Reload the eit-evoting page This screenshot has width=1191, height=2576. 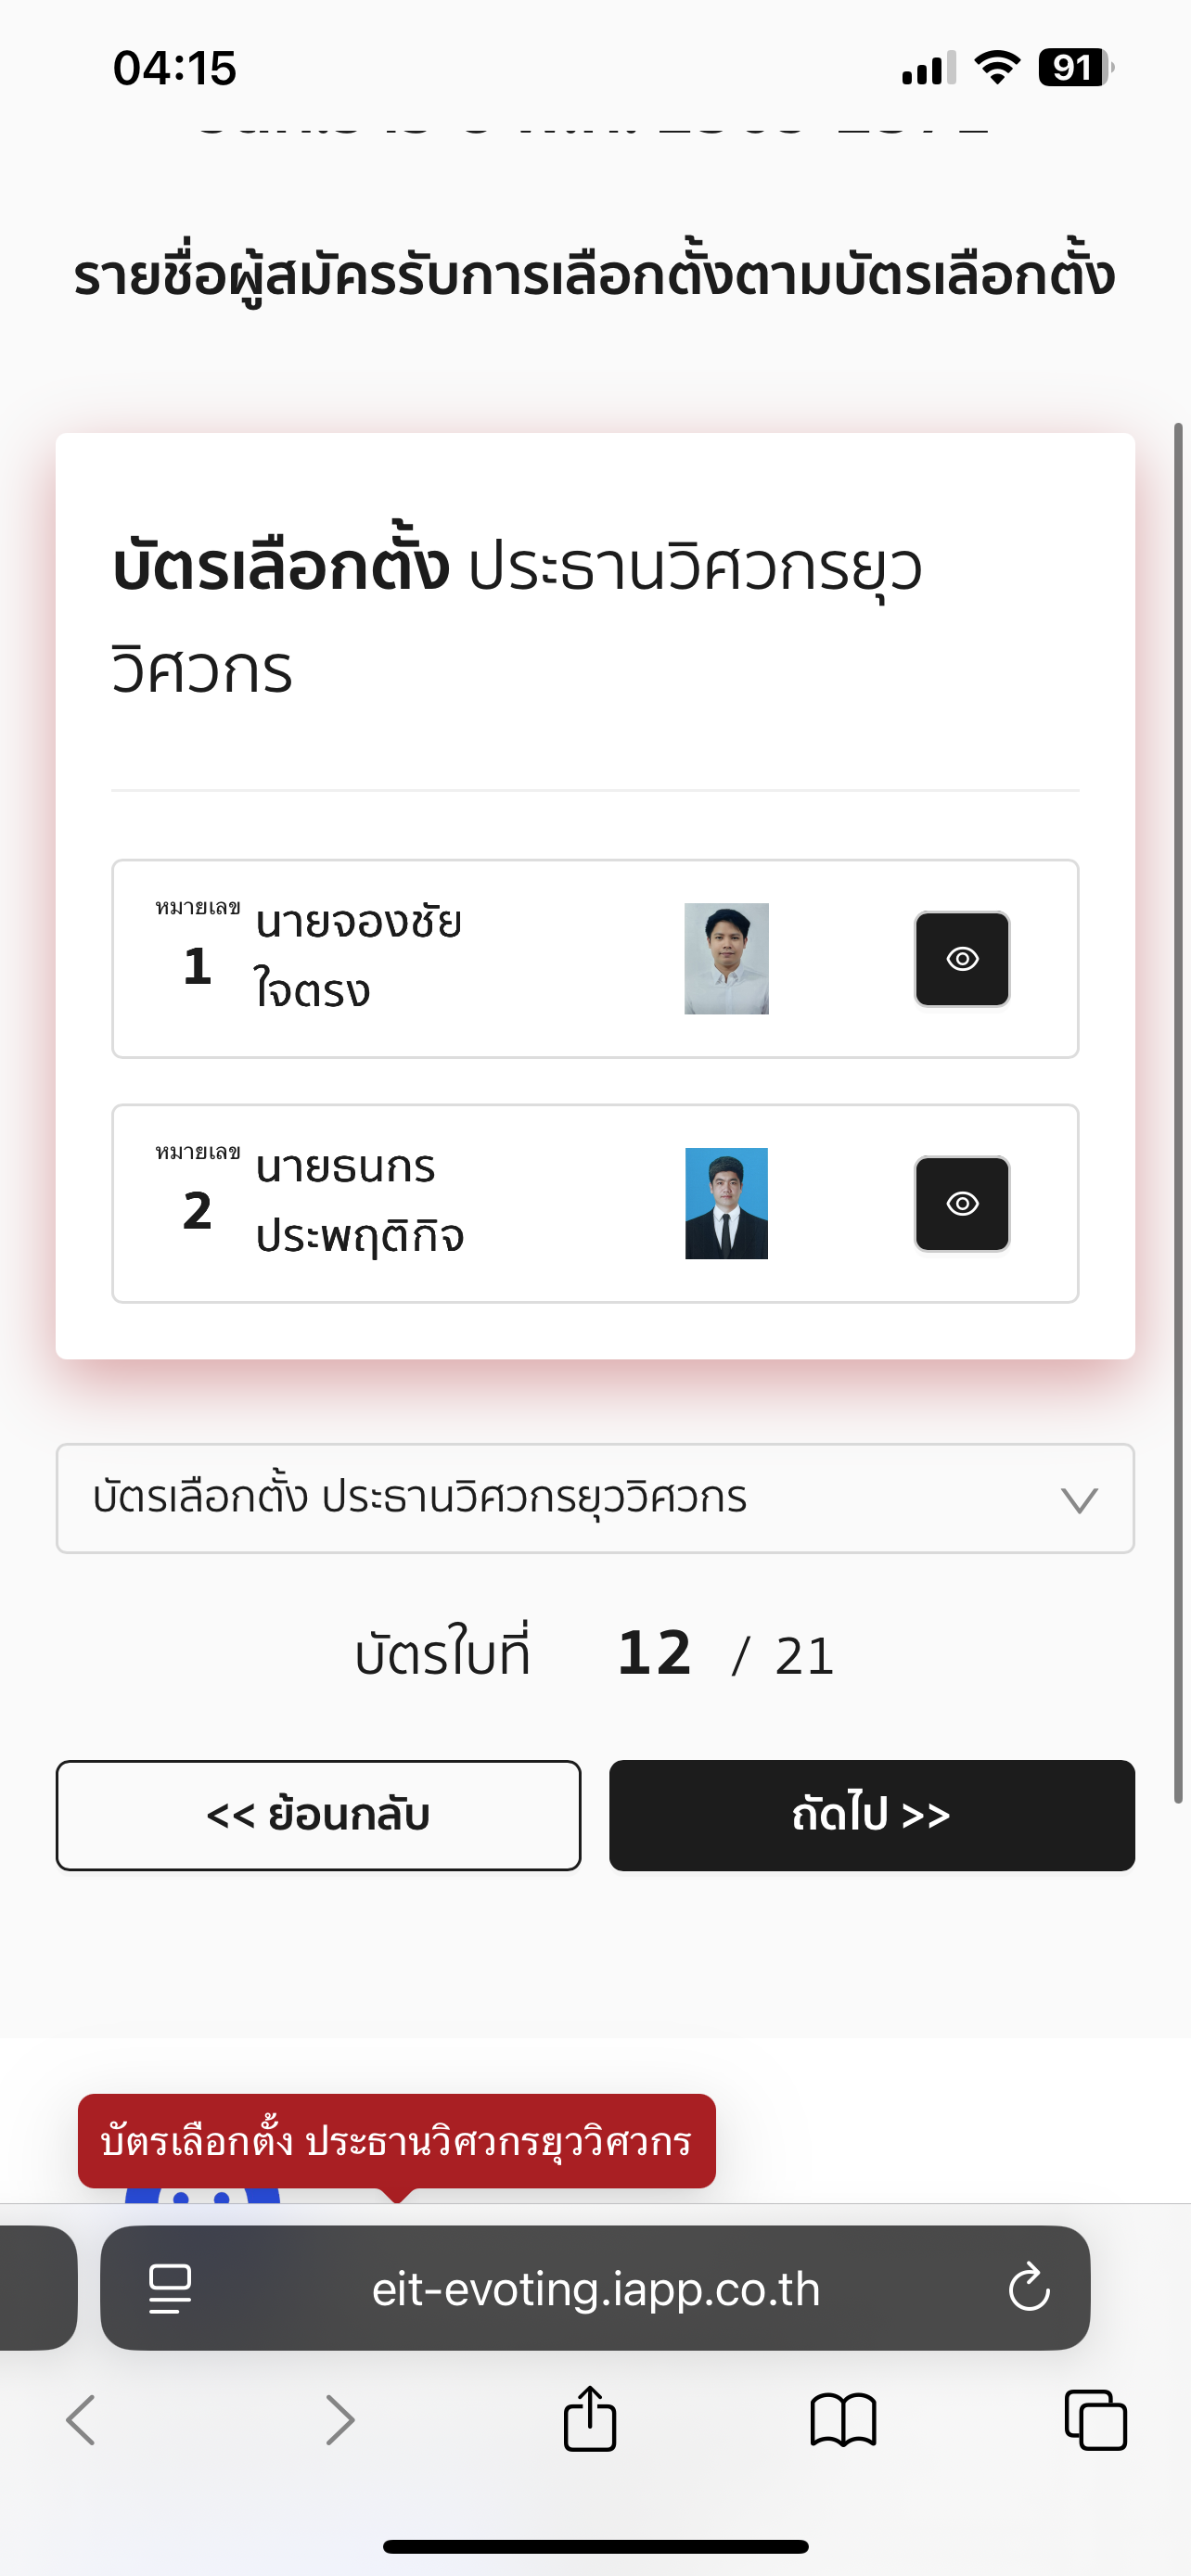pos(1029,2288)
